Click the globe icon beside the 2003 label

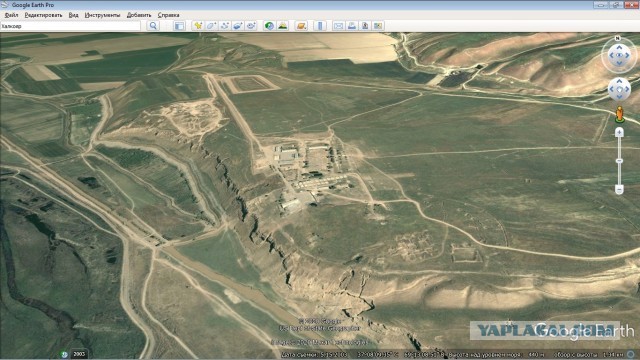pyautogui.click(x=64, y=354)
